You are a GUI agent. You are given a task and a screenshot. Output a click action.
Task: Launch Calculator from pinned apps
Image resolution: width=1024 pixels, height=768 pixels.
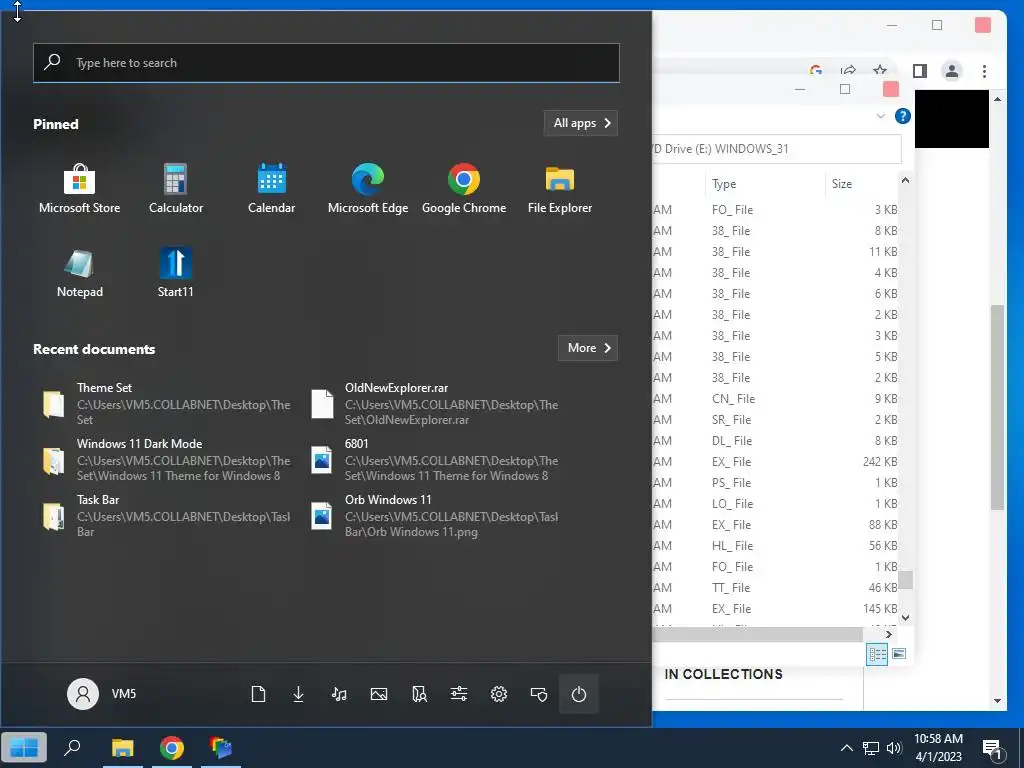pyautogui.click(x=176, y=189)
